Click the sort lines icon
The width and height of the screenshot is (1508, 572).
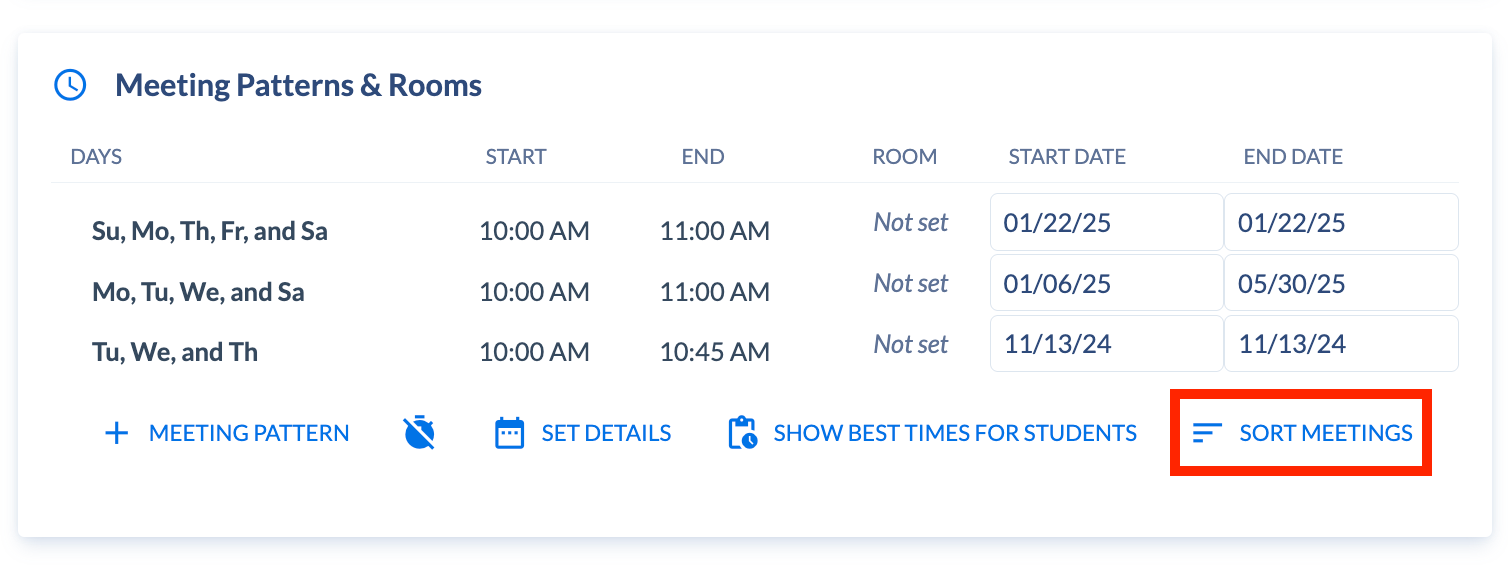point(1208,433)
